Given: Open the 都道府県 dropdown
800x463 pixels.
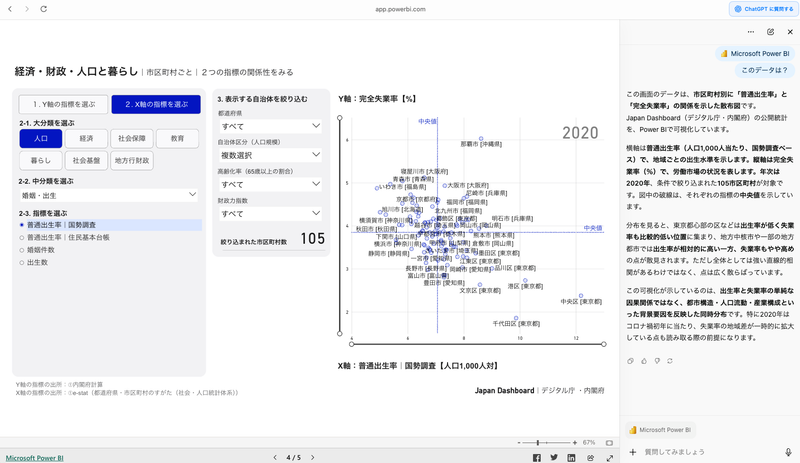Looking at the screenshot, I should pos(271,127).
